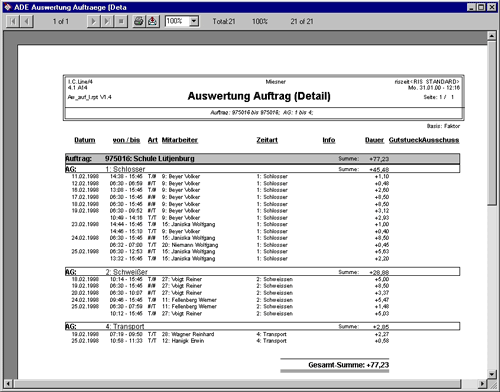500x392 pixels.
Task: Go to the first report page
Action: [x=13, y=22]
